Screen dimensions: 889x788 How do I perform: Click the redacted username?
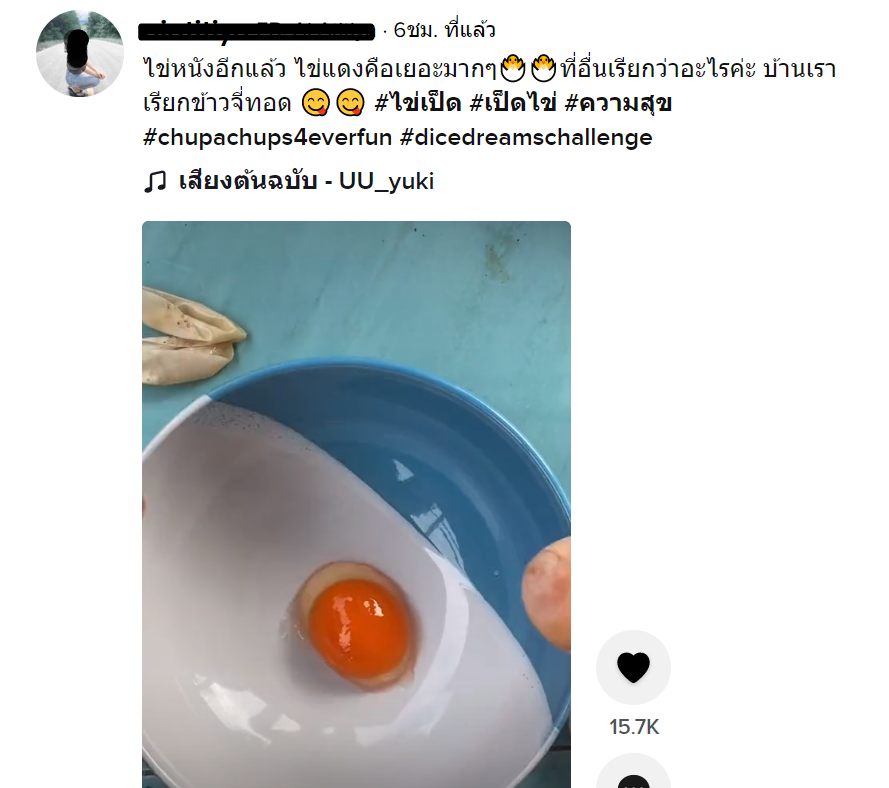coord(256,30)
